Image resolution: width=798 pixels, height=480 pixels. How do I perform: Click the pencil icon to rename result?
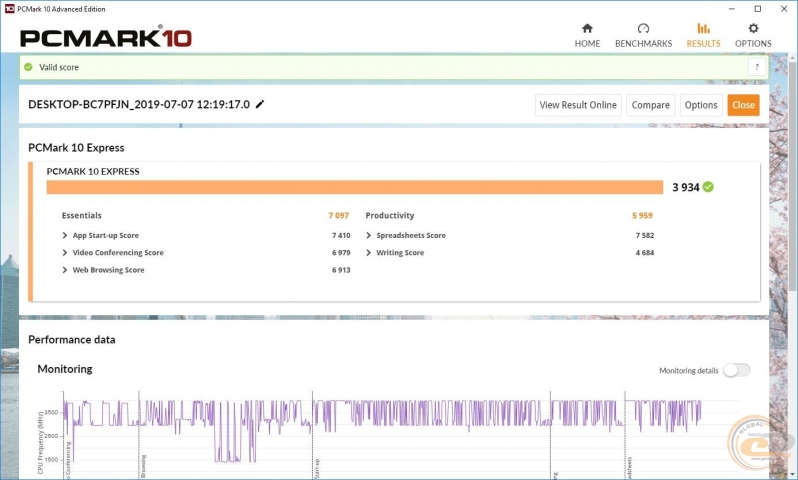(x=260, y=104)
